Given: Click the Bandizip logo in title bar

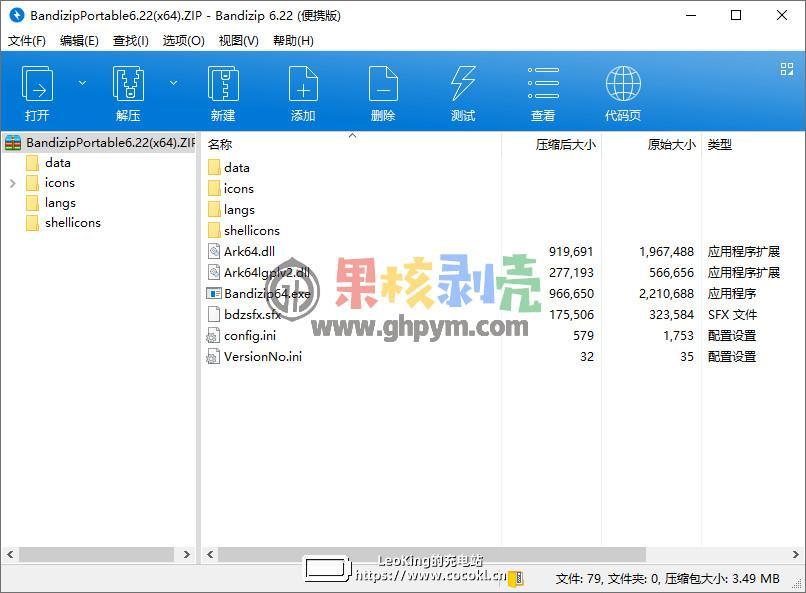Looking at the screenshot, I should (16, 15).
